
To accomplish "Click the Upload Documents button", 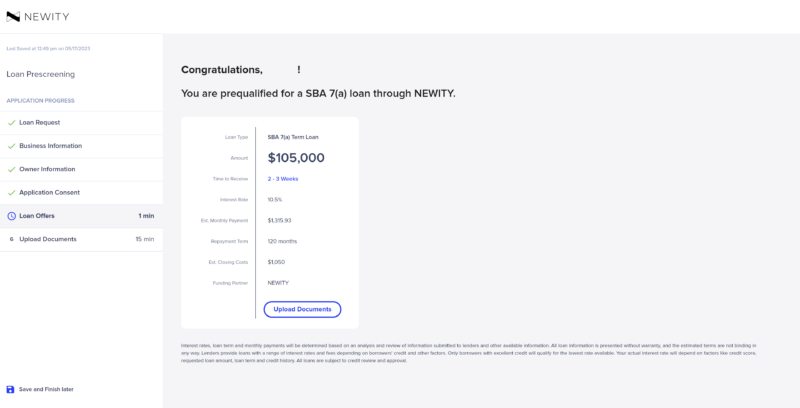I will [302, 309].
